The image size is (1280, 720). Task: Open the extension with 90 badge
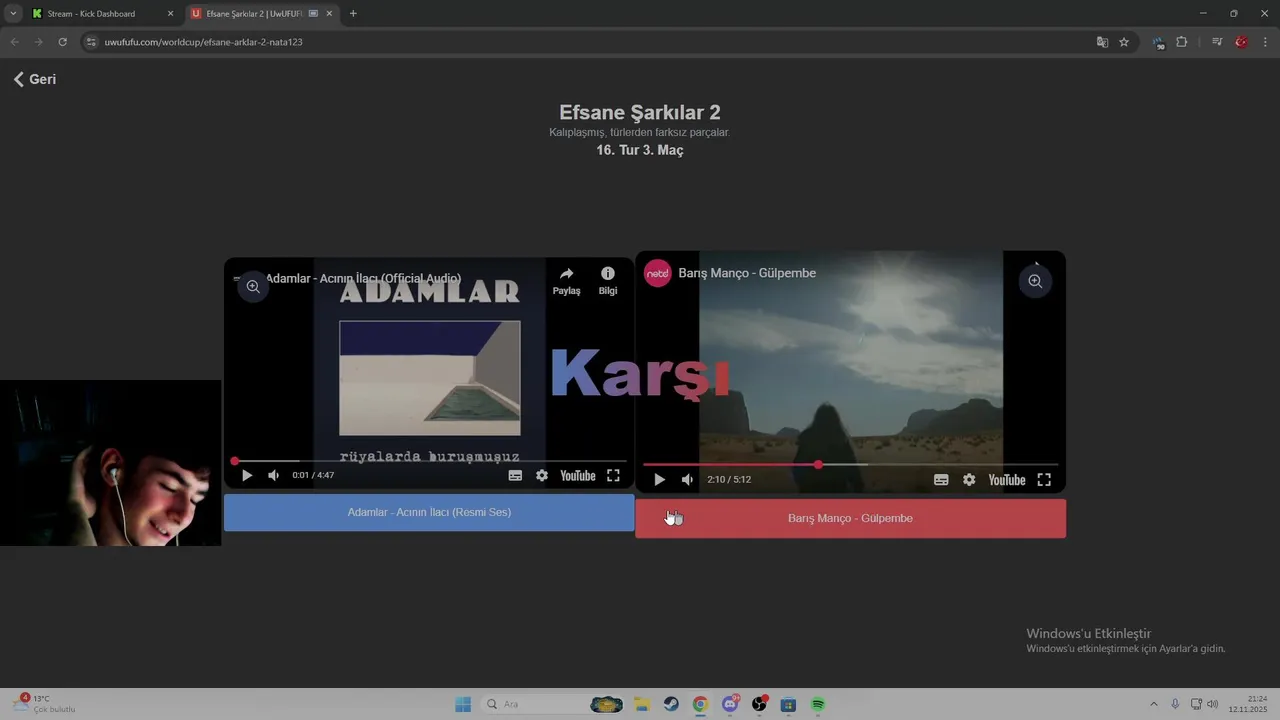point(1158,42)
